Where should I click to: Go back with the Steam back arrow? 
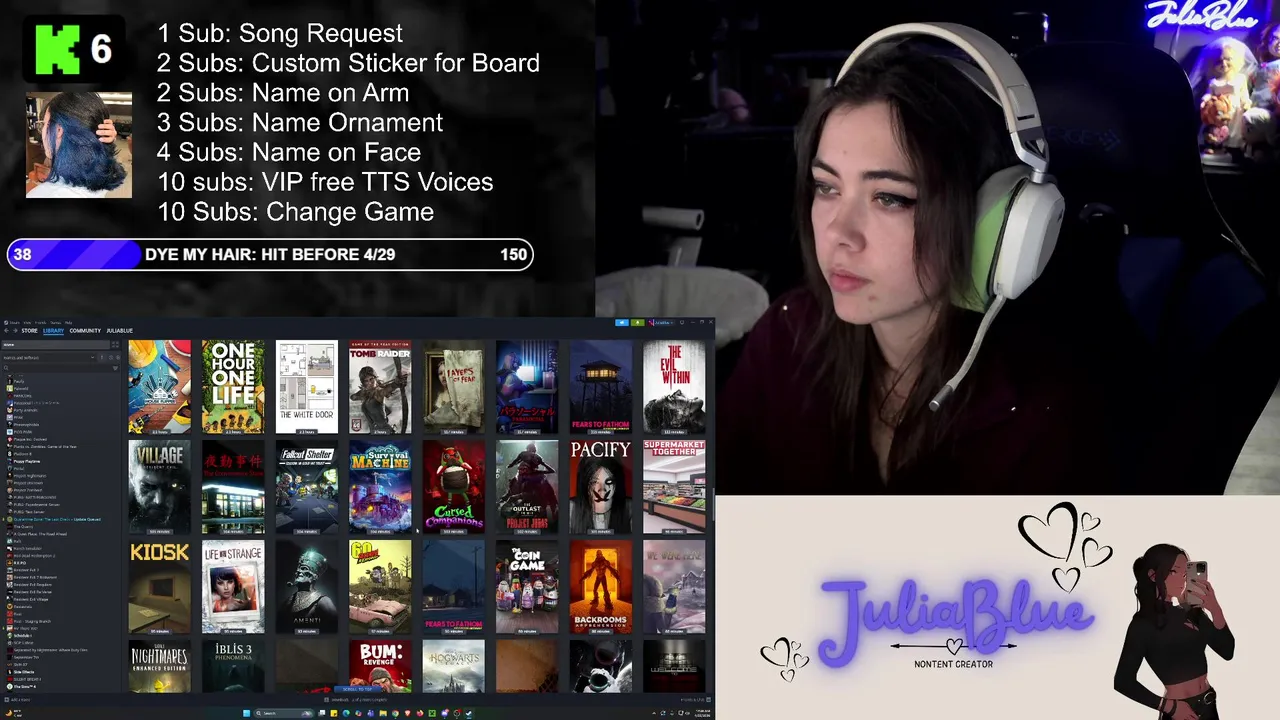(x=6, y=330)
